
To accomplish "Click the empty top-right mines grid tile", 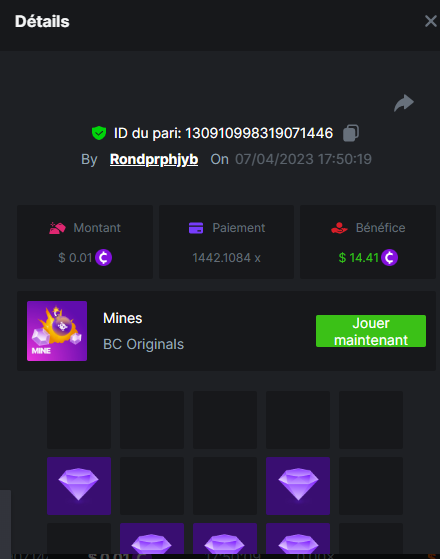I will pos(371,420).
